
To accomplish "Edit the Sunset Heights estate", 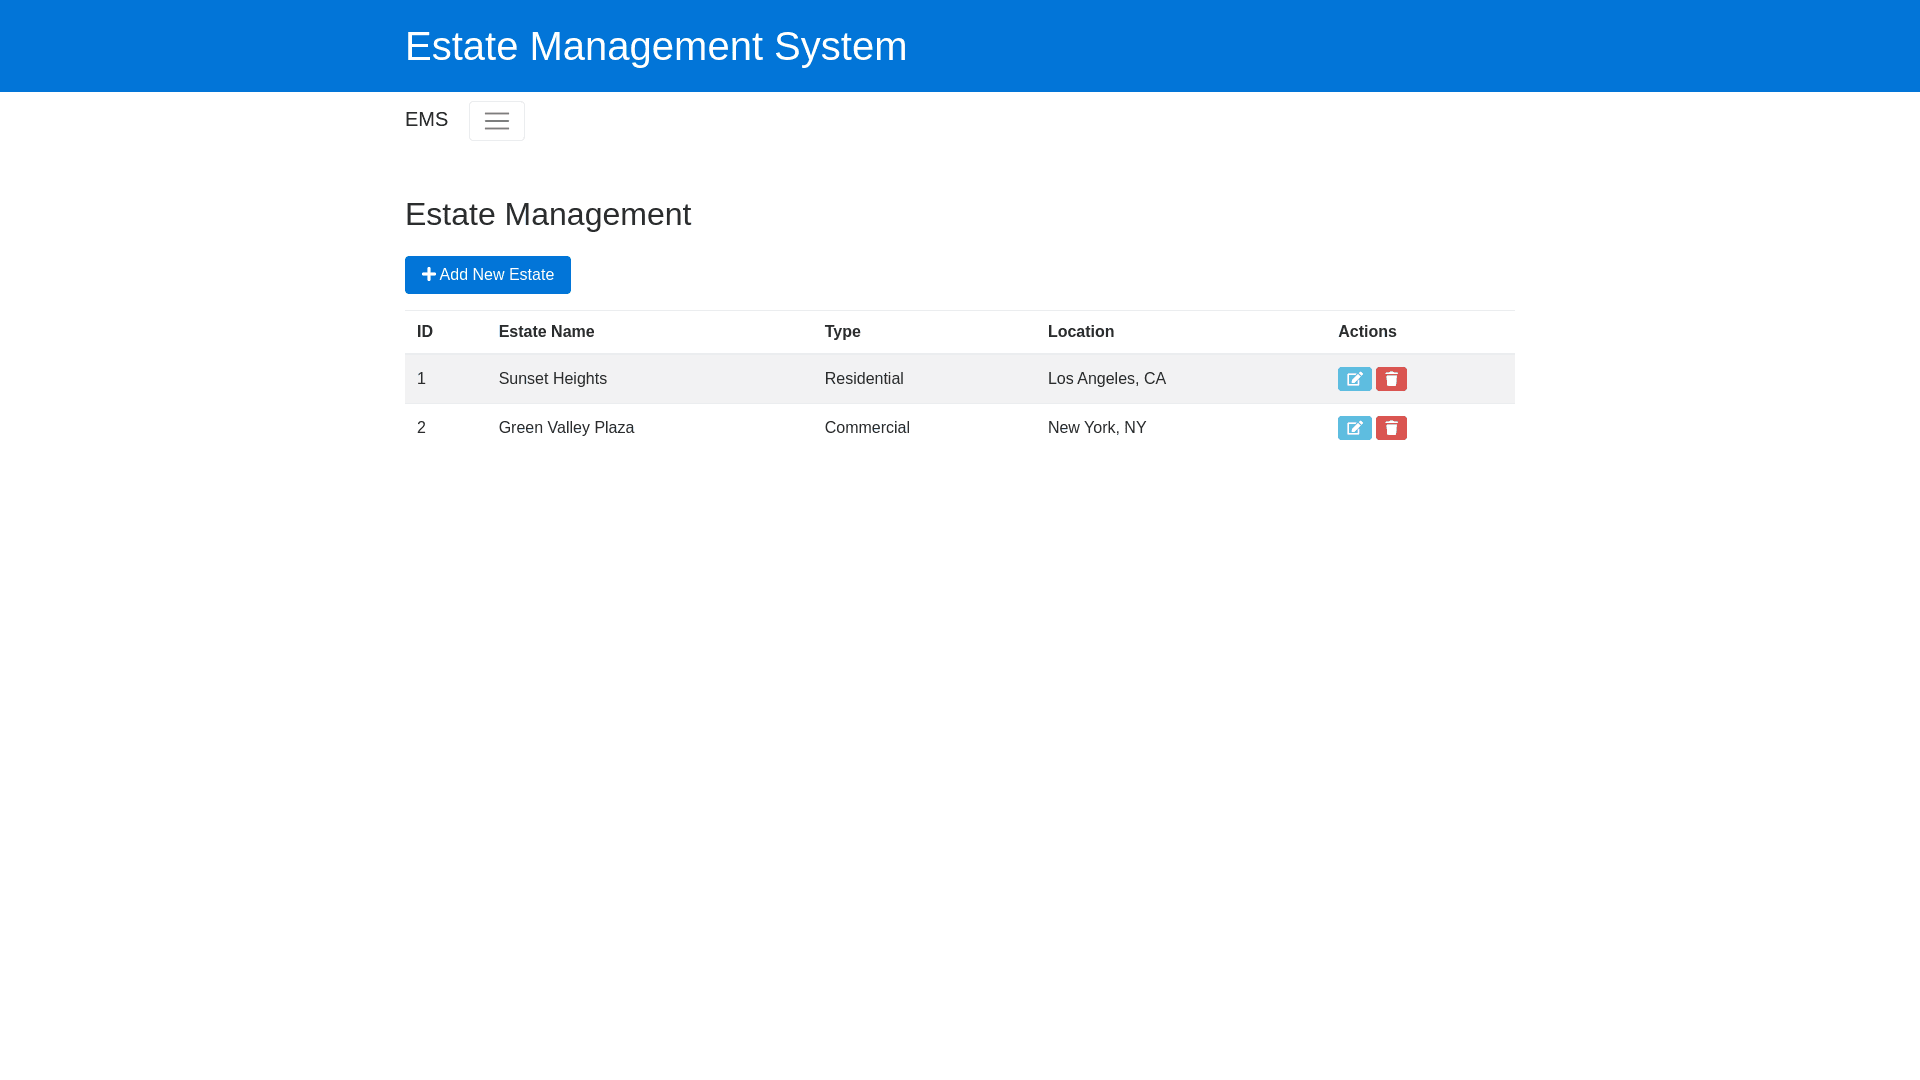I will [1354, 379].
